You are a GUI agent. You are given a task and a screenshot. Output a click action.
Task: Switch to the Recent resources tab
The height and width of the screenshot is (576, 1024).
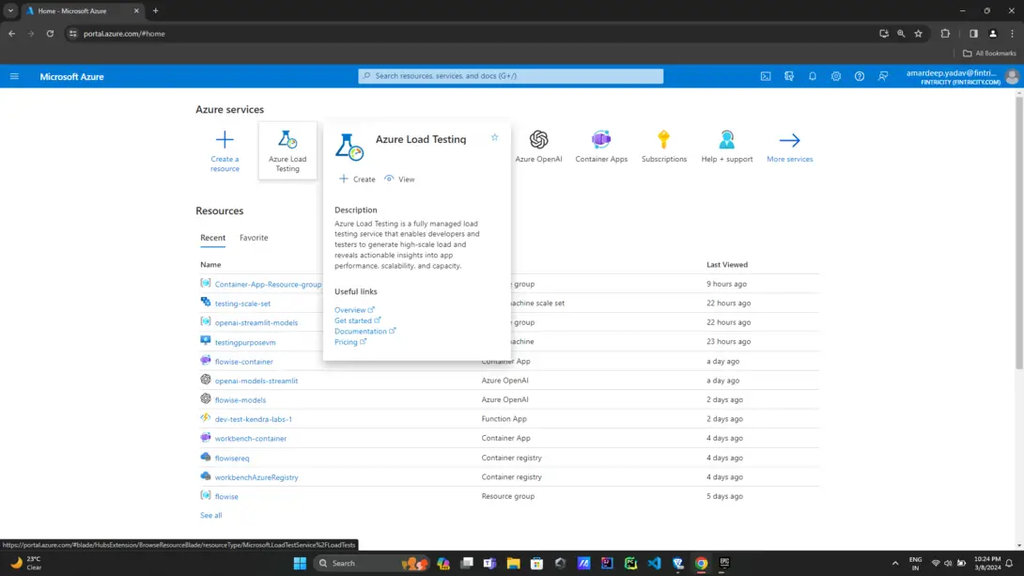coord(213,238)
